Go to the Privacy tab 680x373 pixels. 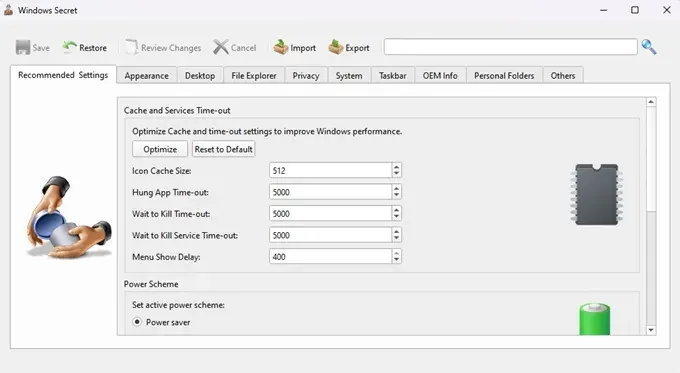(x=306, y=75)
